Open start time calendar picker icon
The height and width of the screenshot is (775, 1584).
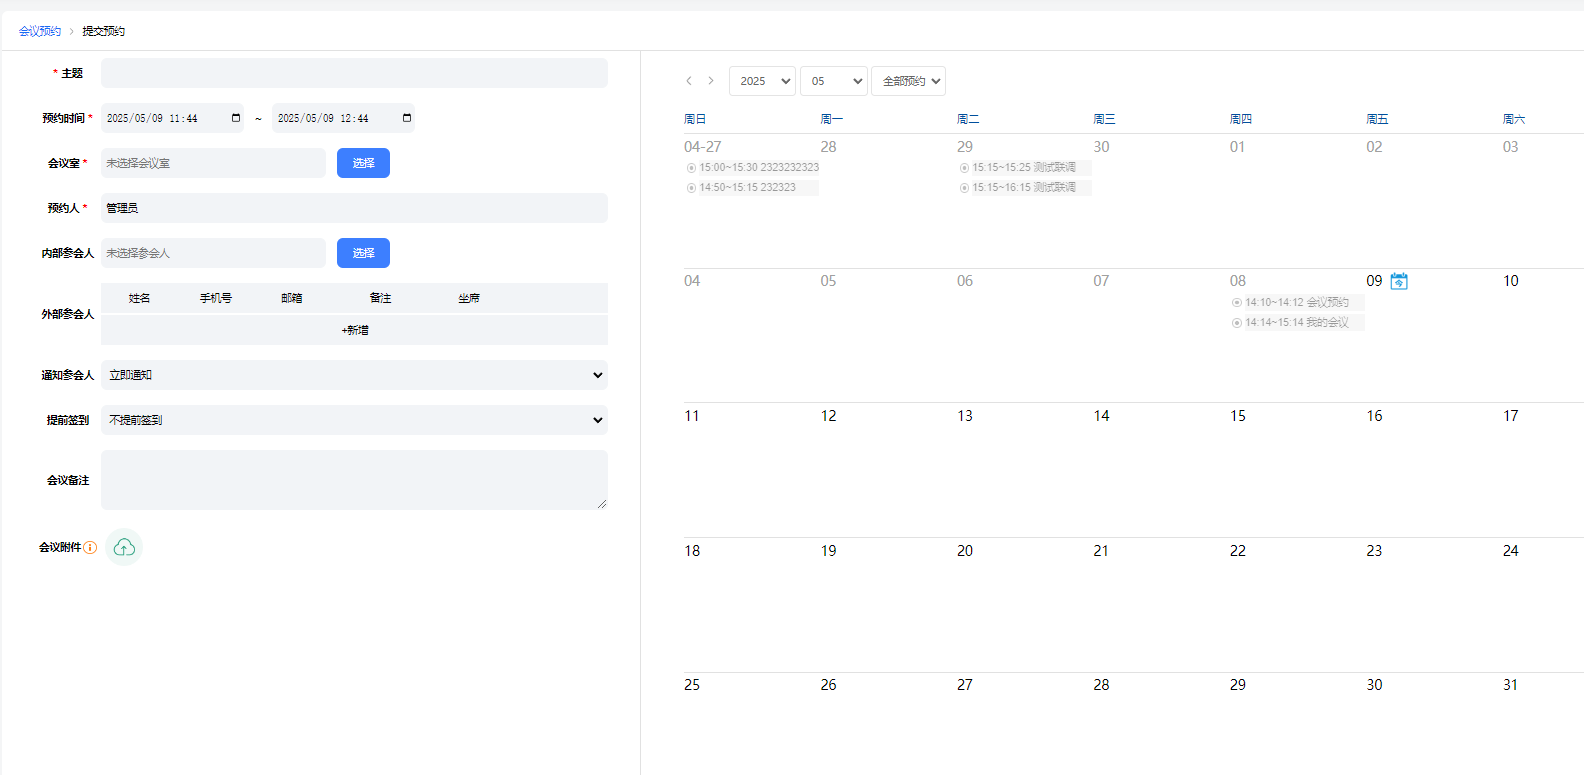[x=236, y=118]
